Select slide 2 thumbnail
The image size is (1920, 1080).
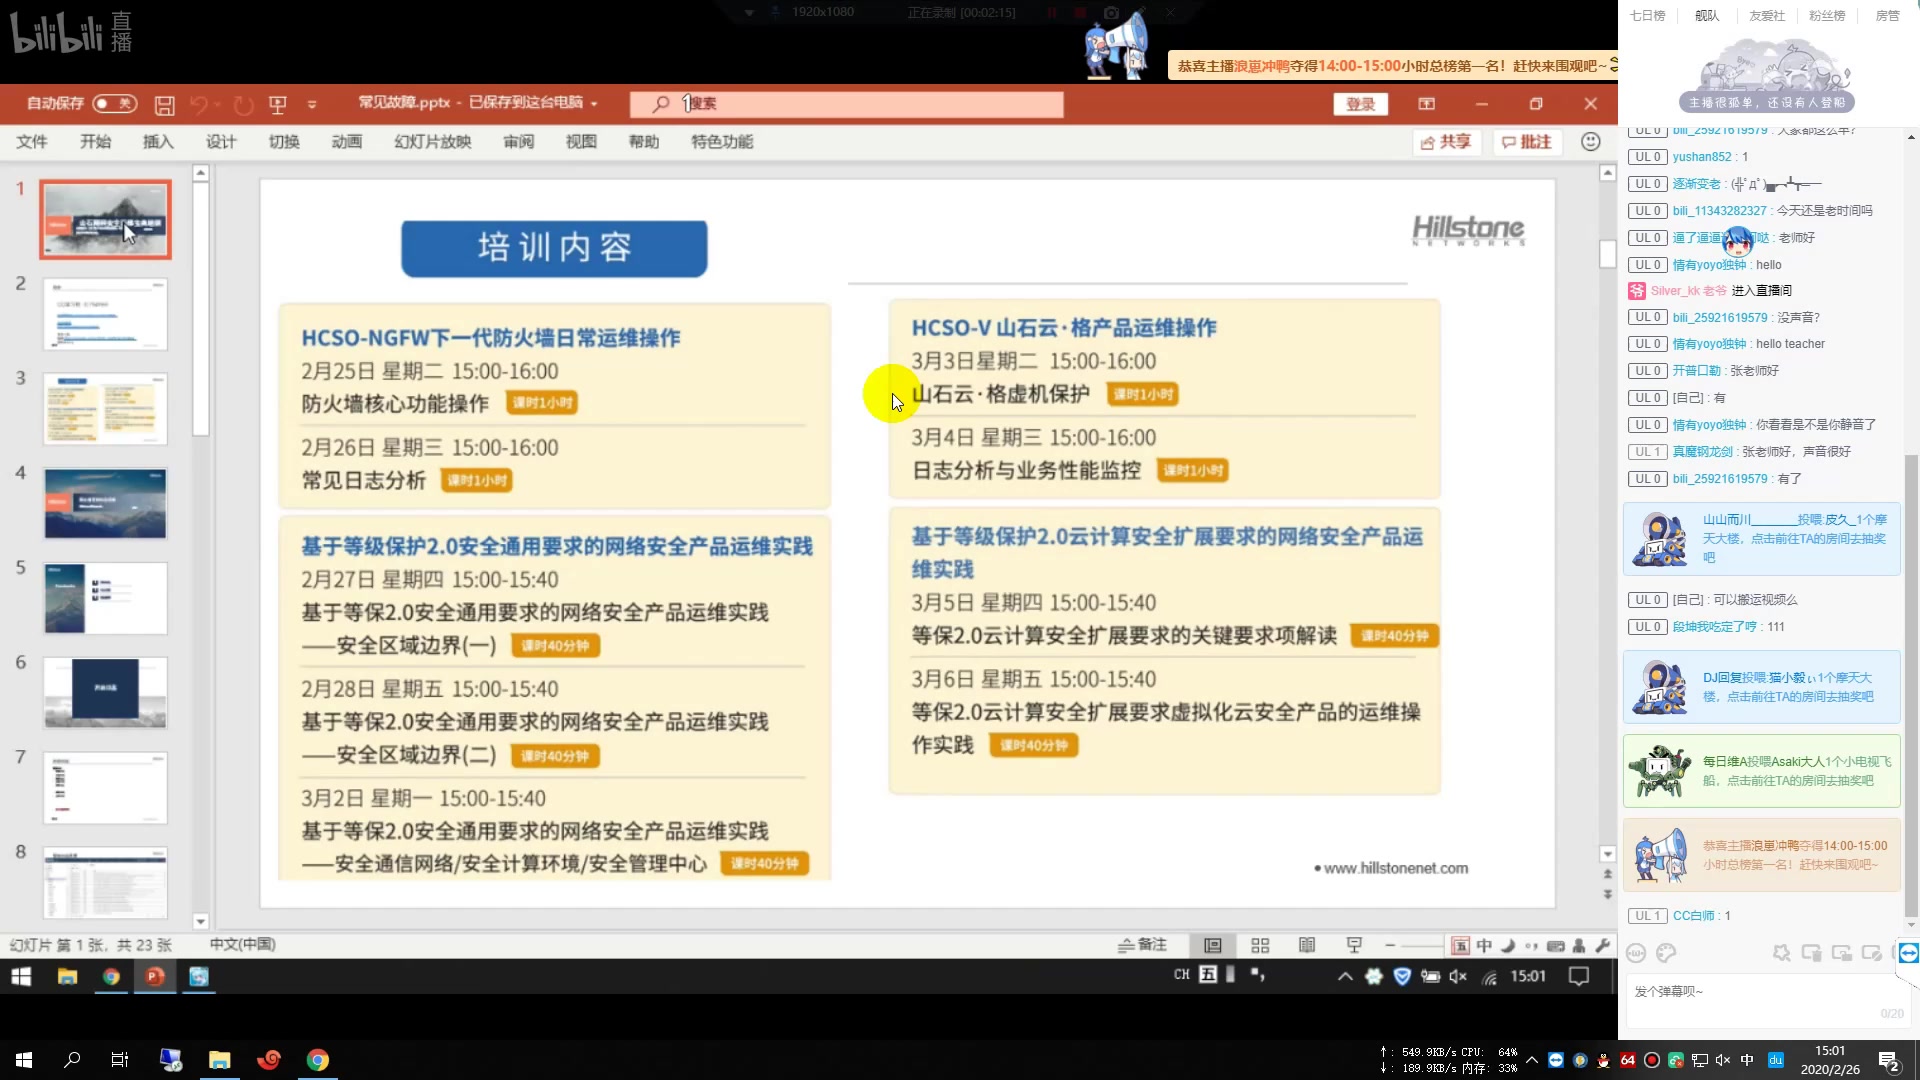coord(105,314)
